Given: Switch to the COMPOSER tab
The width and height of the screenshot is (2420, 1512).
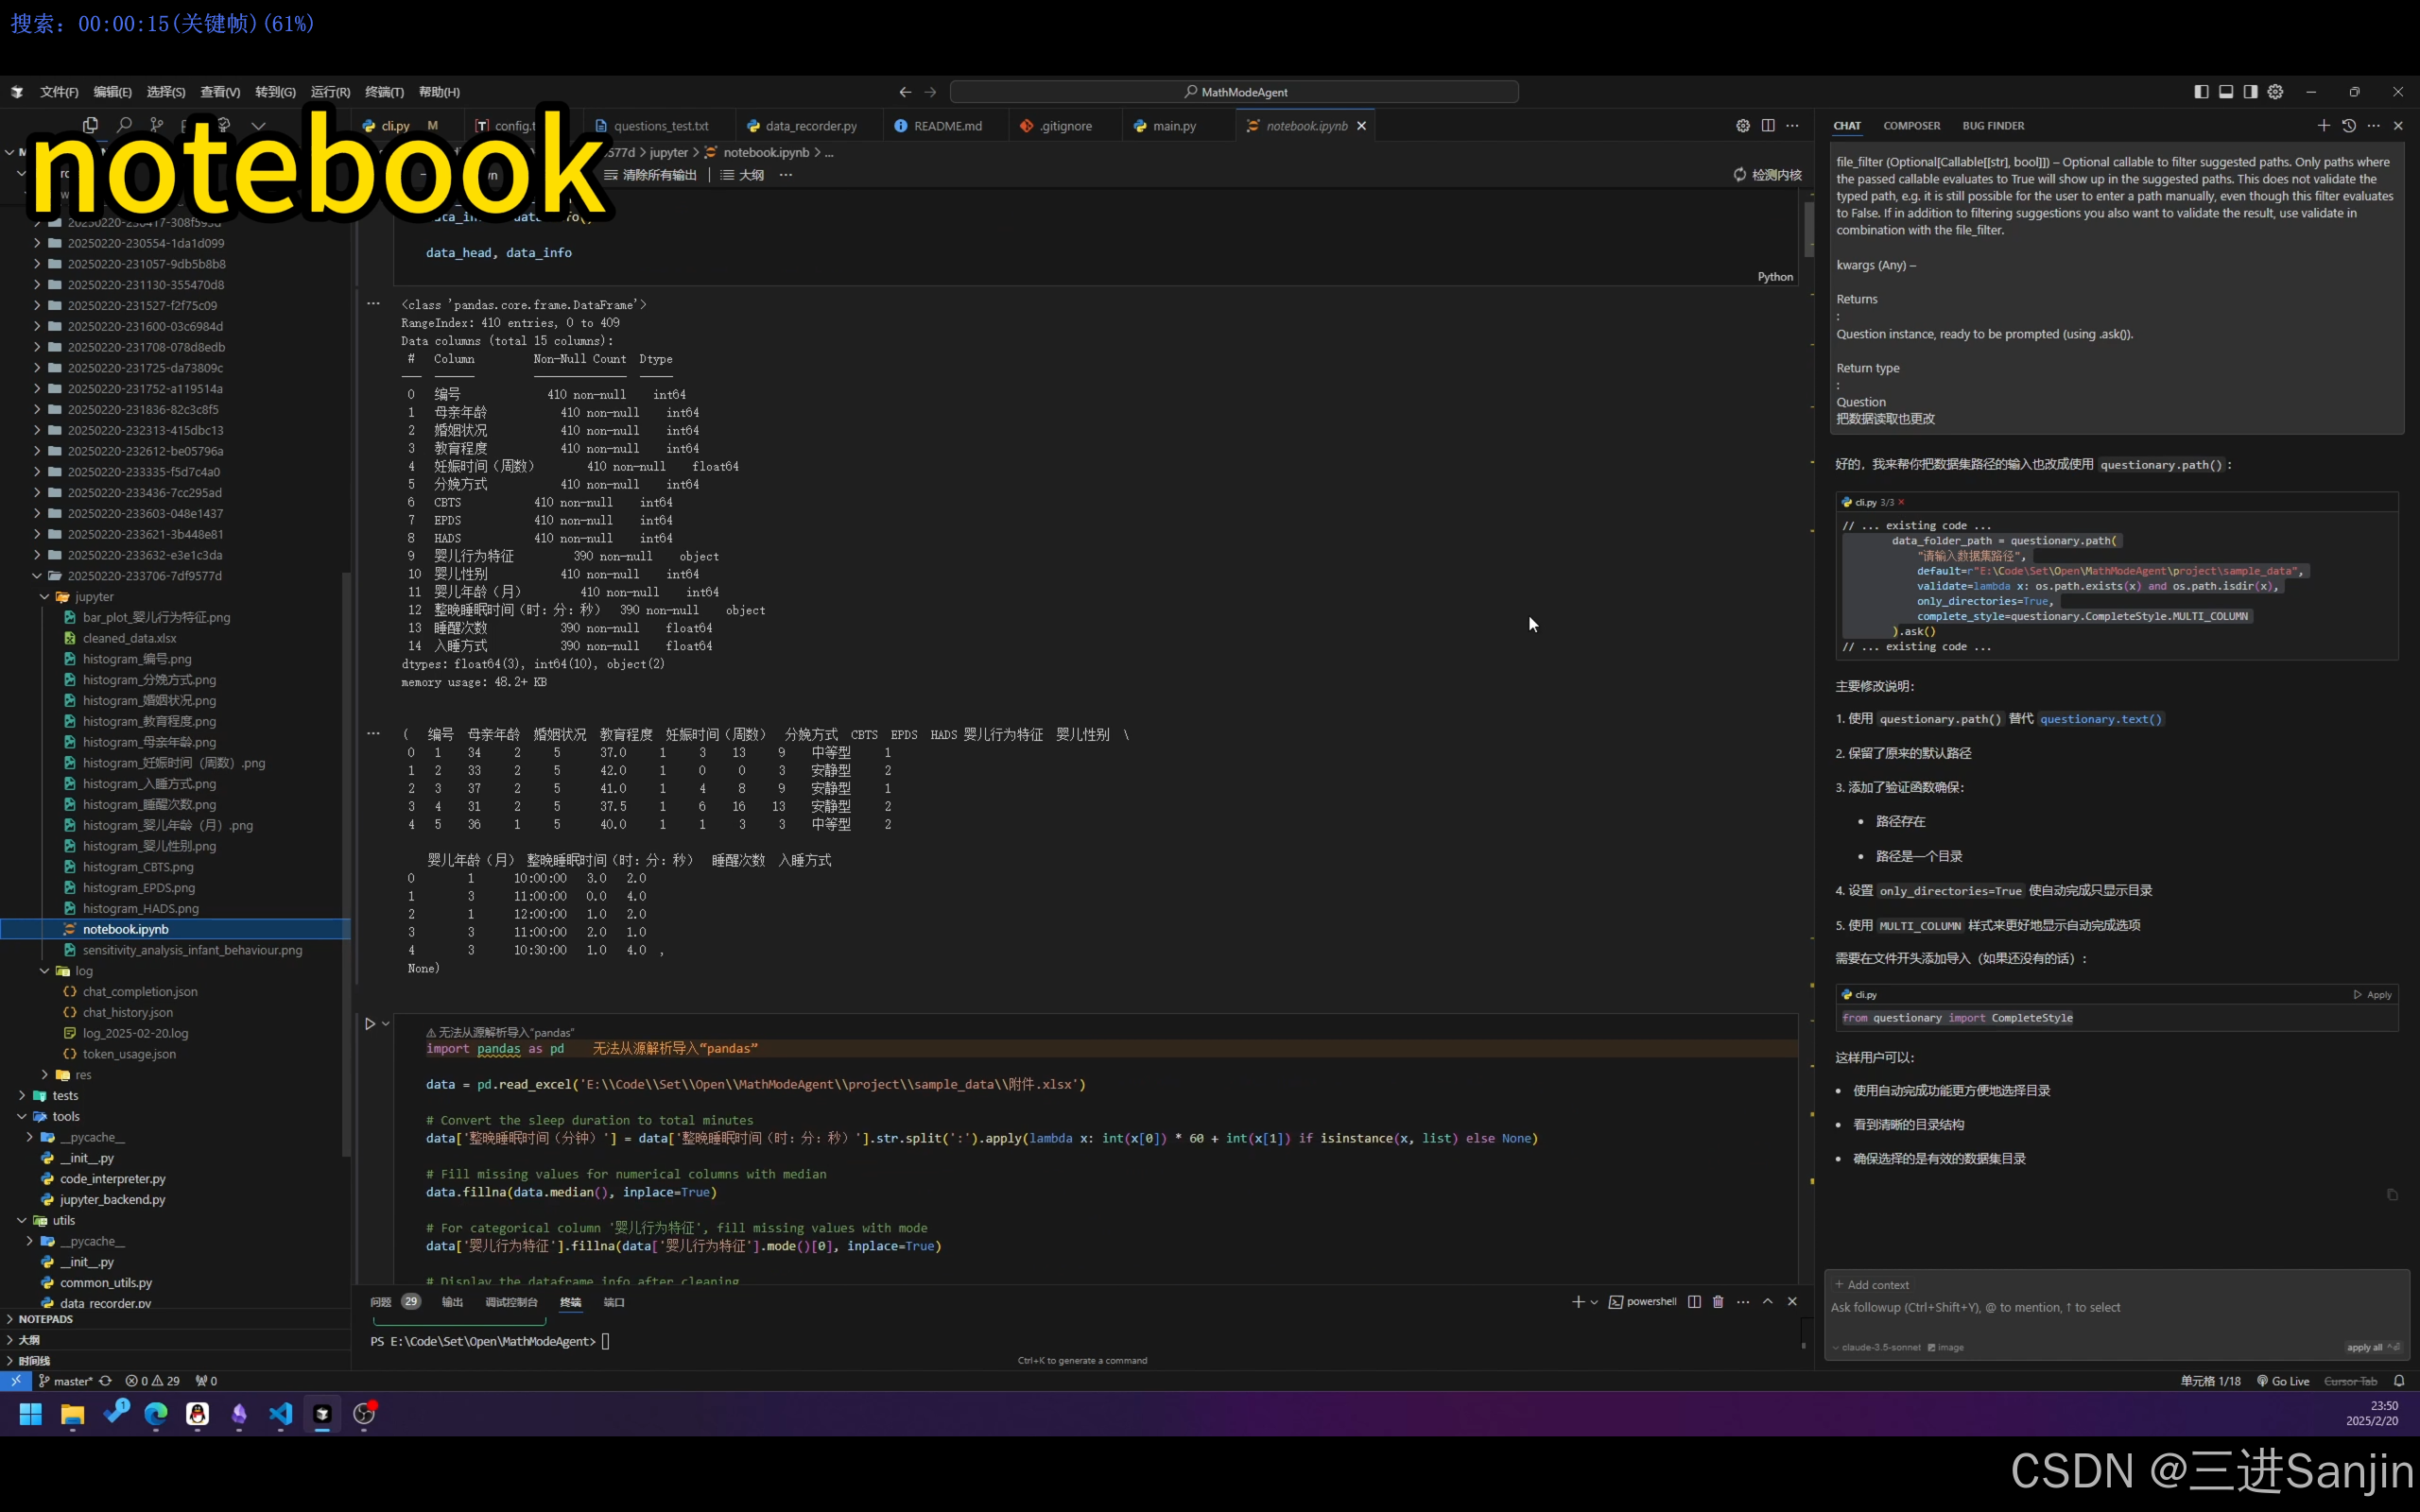Looking at the screenshot, I should click(1911, 126).
